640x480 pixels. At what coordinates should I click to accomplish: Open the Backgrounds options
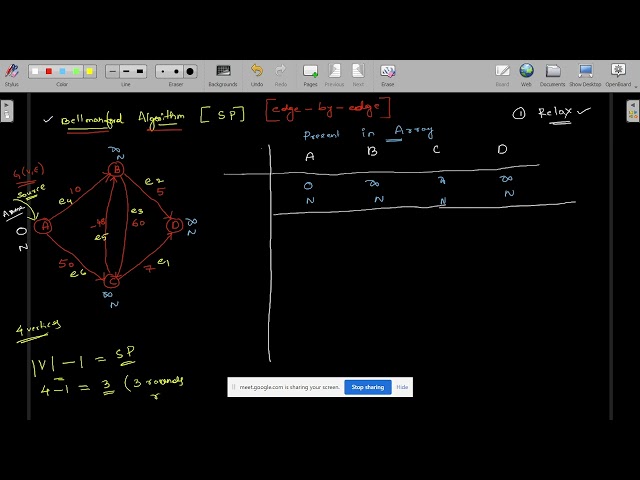[223, 75]
